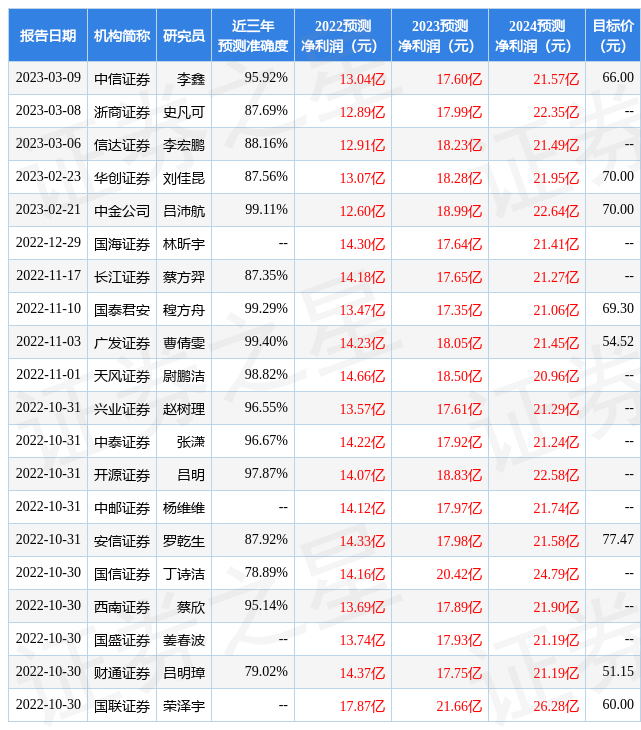The width and height of the screenshot is (641, 730).
Task: Click analyst name 李鑫
Action: pos(191,79)
